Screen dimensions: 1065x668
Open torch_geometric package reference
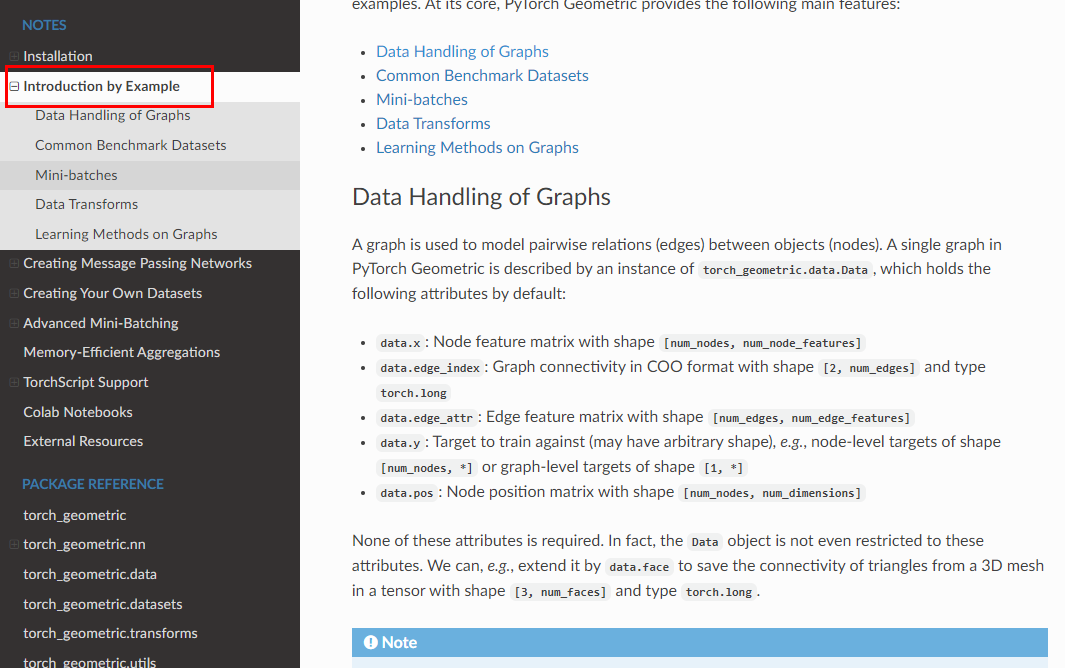pos(75,515)
